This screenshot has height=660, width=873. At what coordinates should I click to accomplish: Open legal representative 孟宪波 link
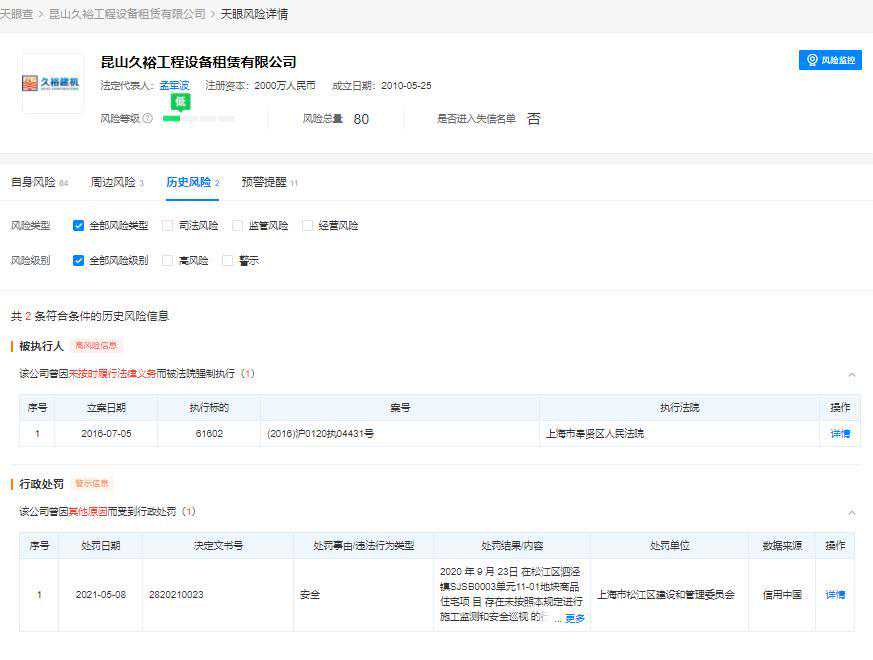(174, 86)
